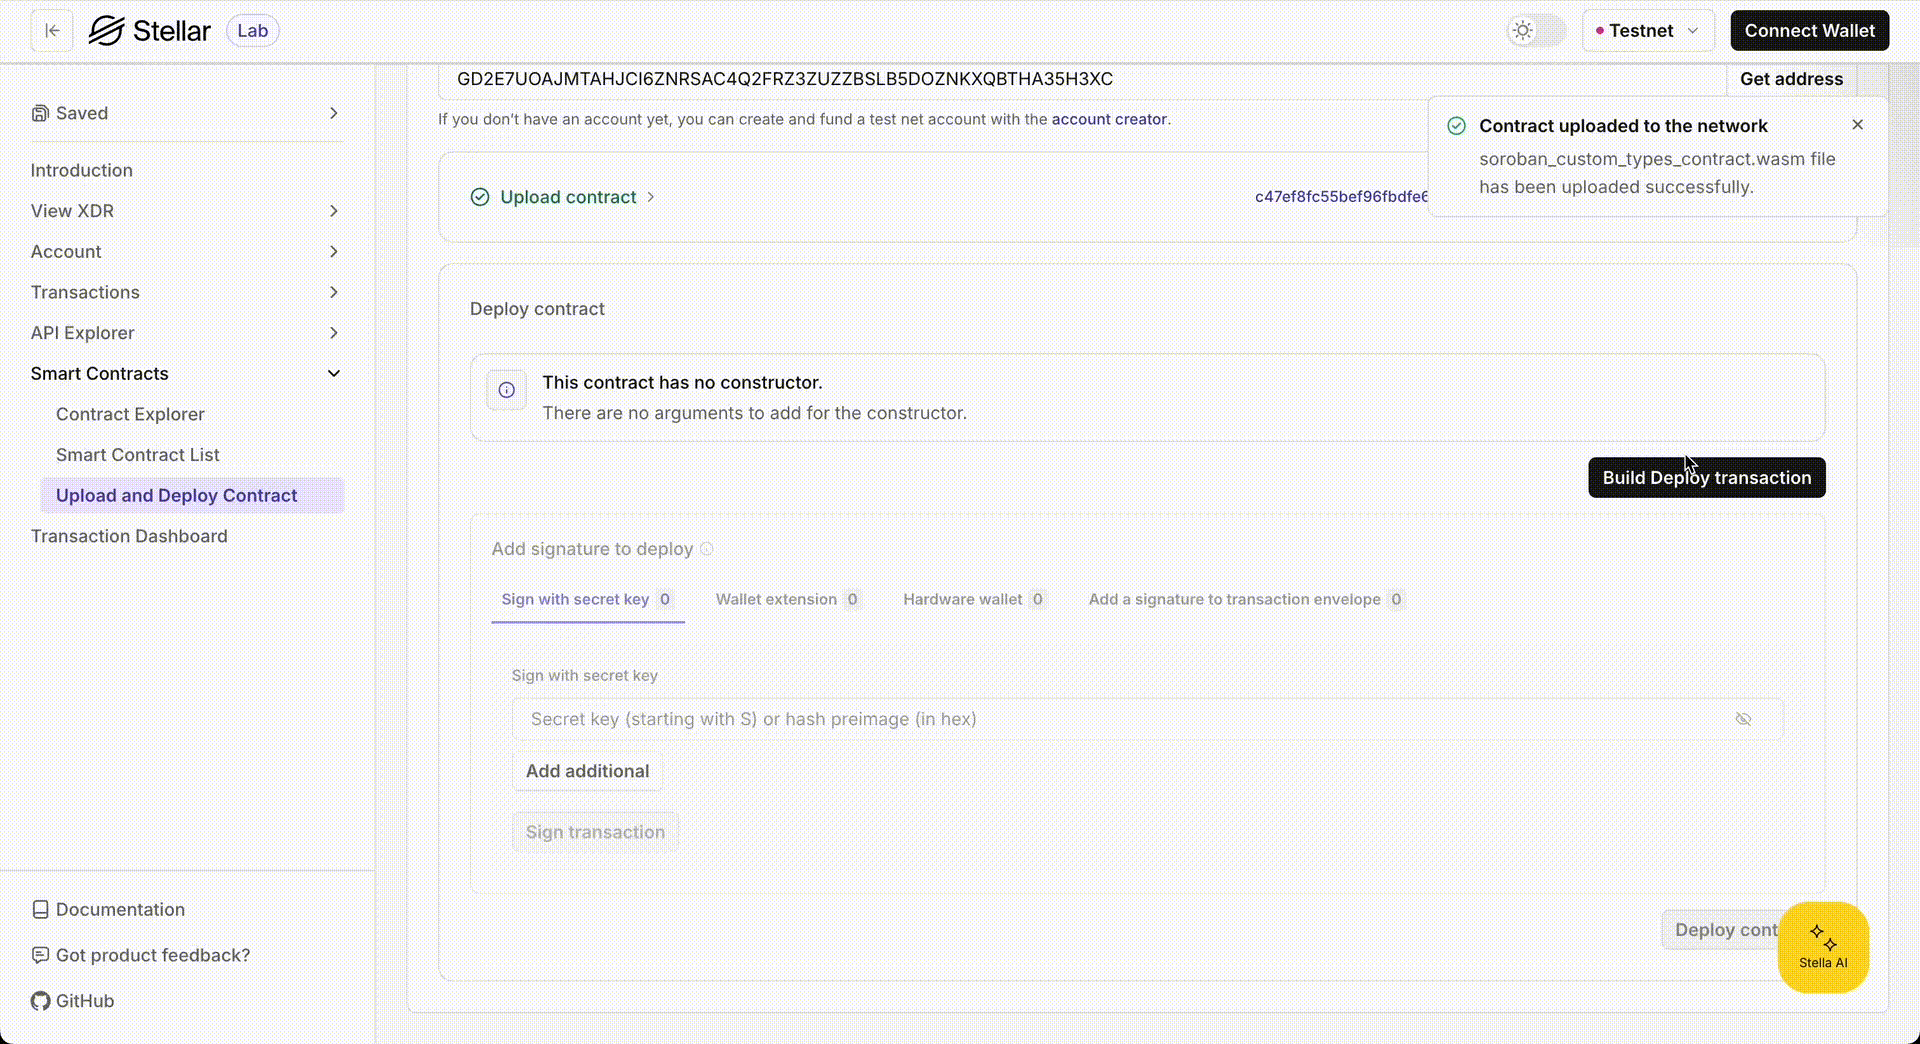
Task: Click the secret key input field
Action: coord(1100,719)
